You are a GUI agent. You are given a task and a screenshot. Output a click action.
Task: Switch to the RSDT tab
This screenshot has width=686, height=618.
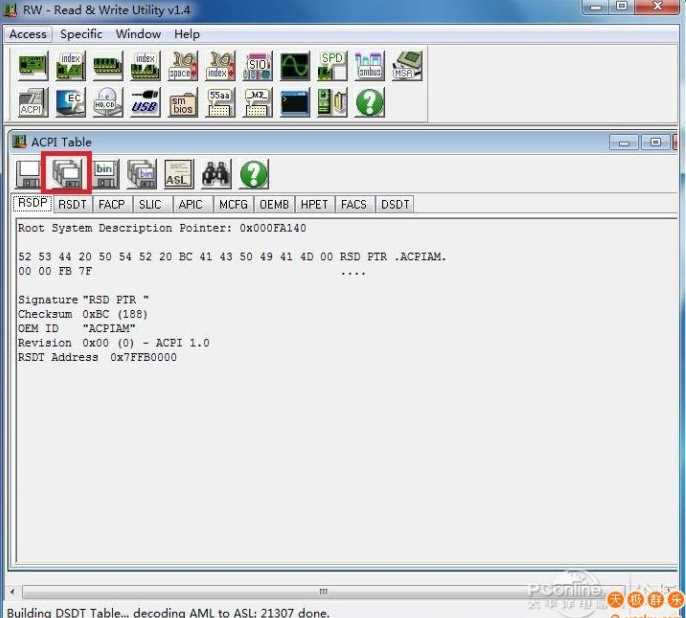tap(73, 205)
